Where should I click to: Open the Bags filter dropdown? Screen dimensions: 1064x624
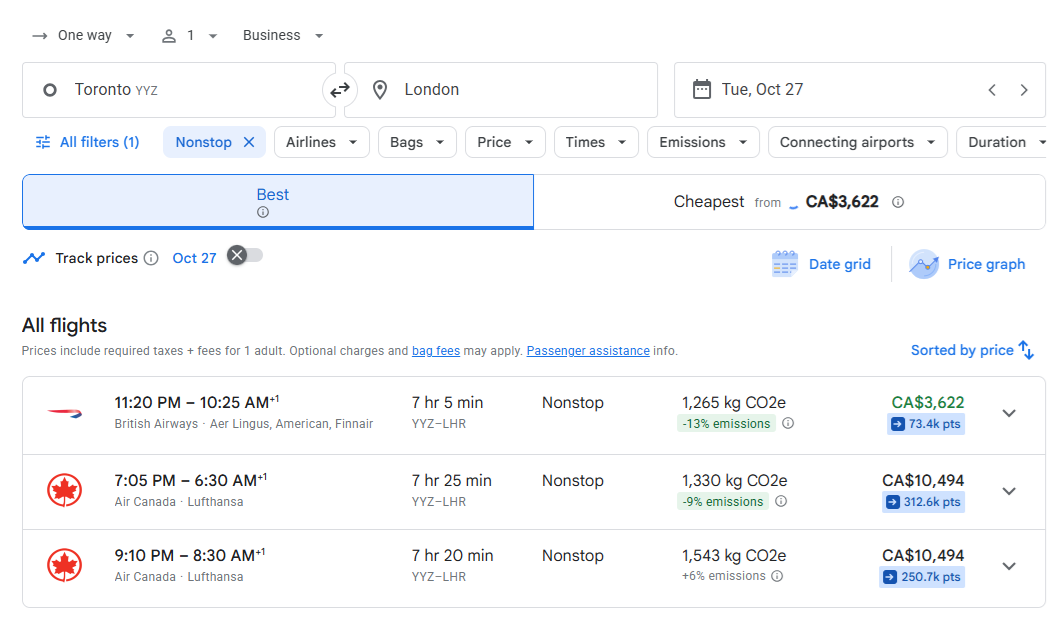click(417, 142)
